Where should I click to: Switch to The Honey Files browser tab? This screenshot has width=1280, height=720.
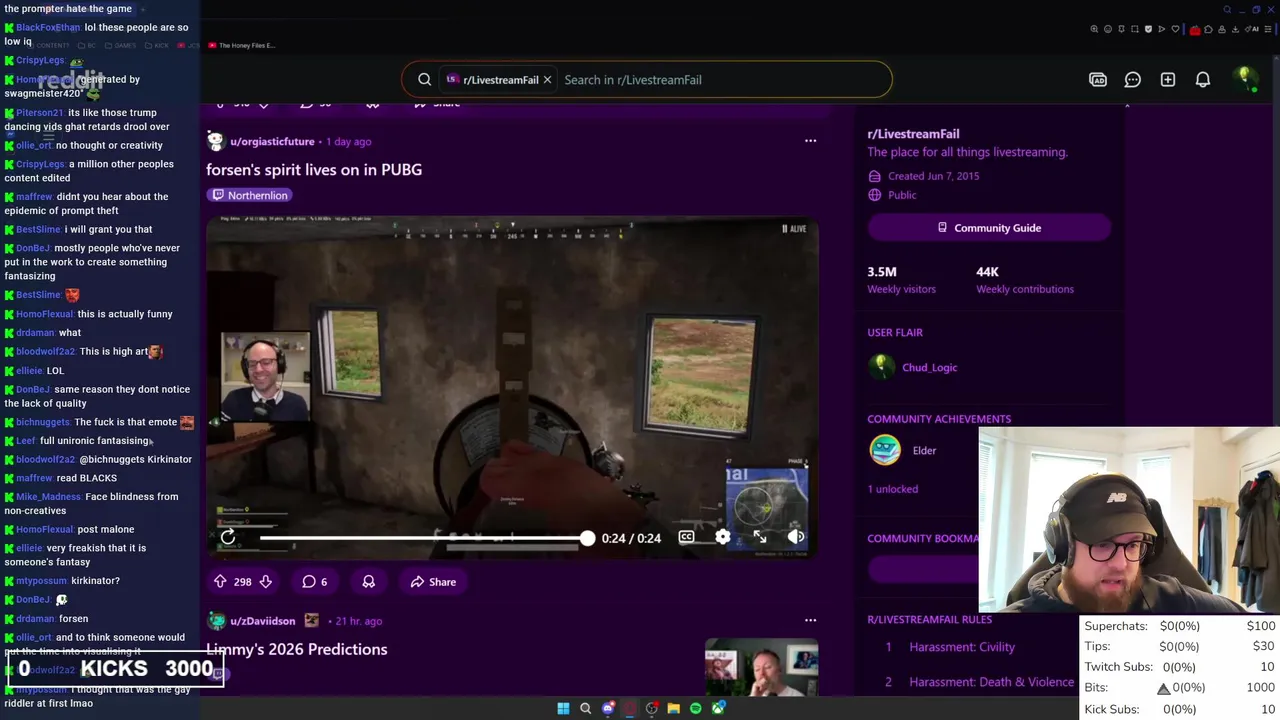pos(242,45)
